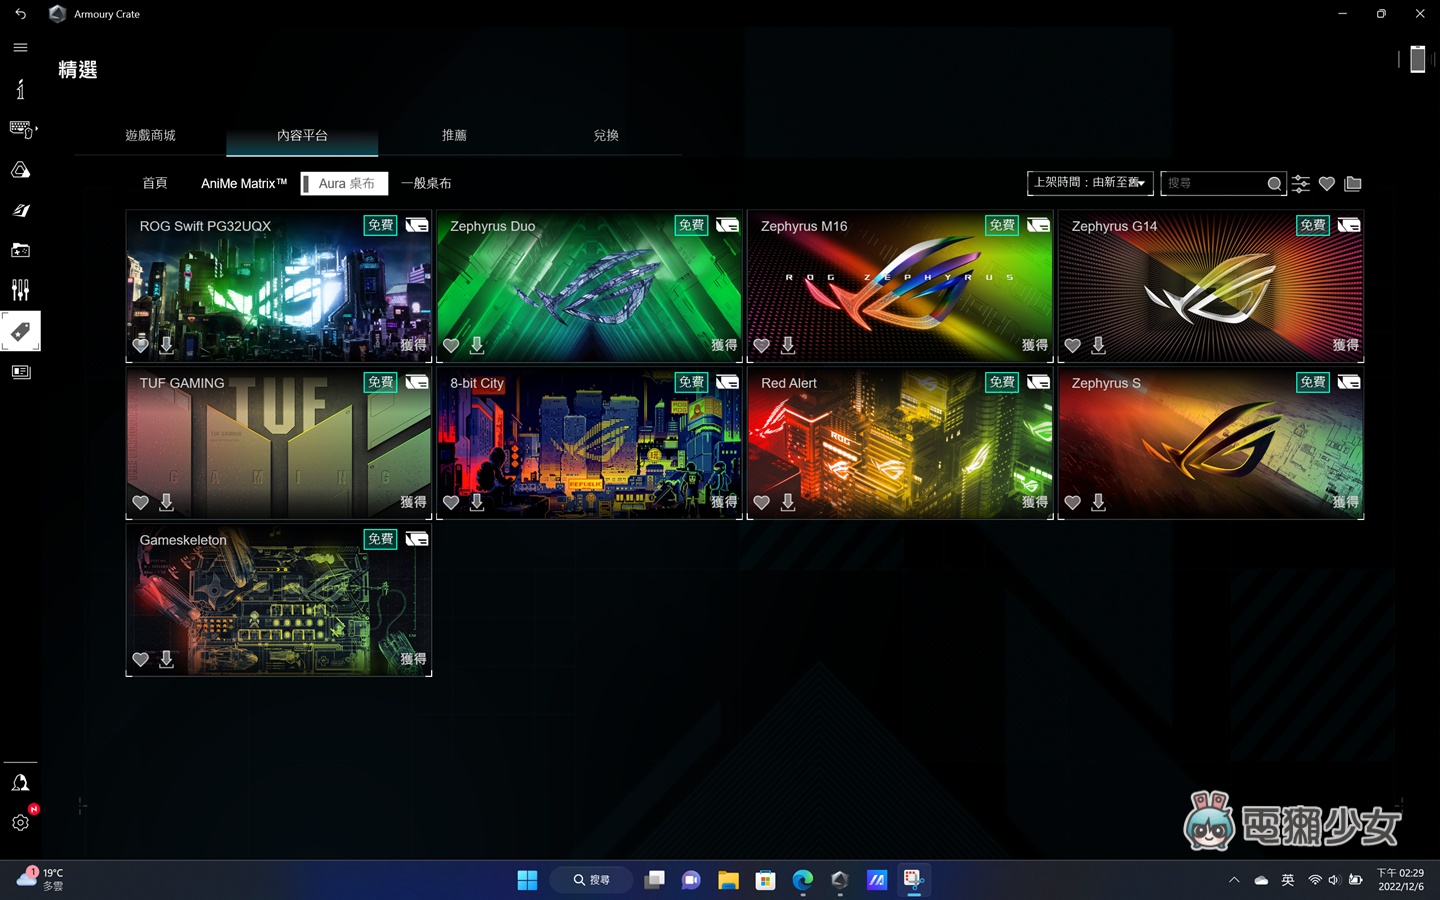Screen dimensions: 1440x900
Task: Click the 搜尋 search input field
Action: [1212, 184]
